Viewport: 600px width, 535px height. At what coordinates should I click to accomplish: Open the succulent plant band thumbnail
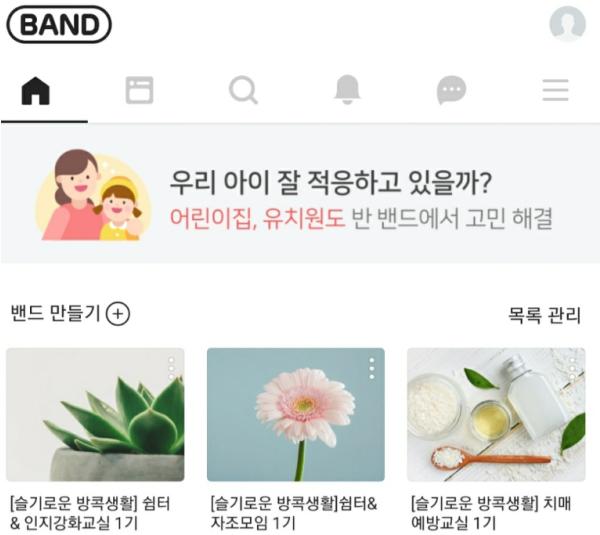pos(95,414)
